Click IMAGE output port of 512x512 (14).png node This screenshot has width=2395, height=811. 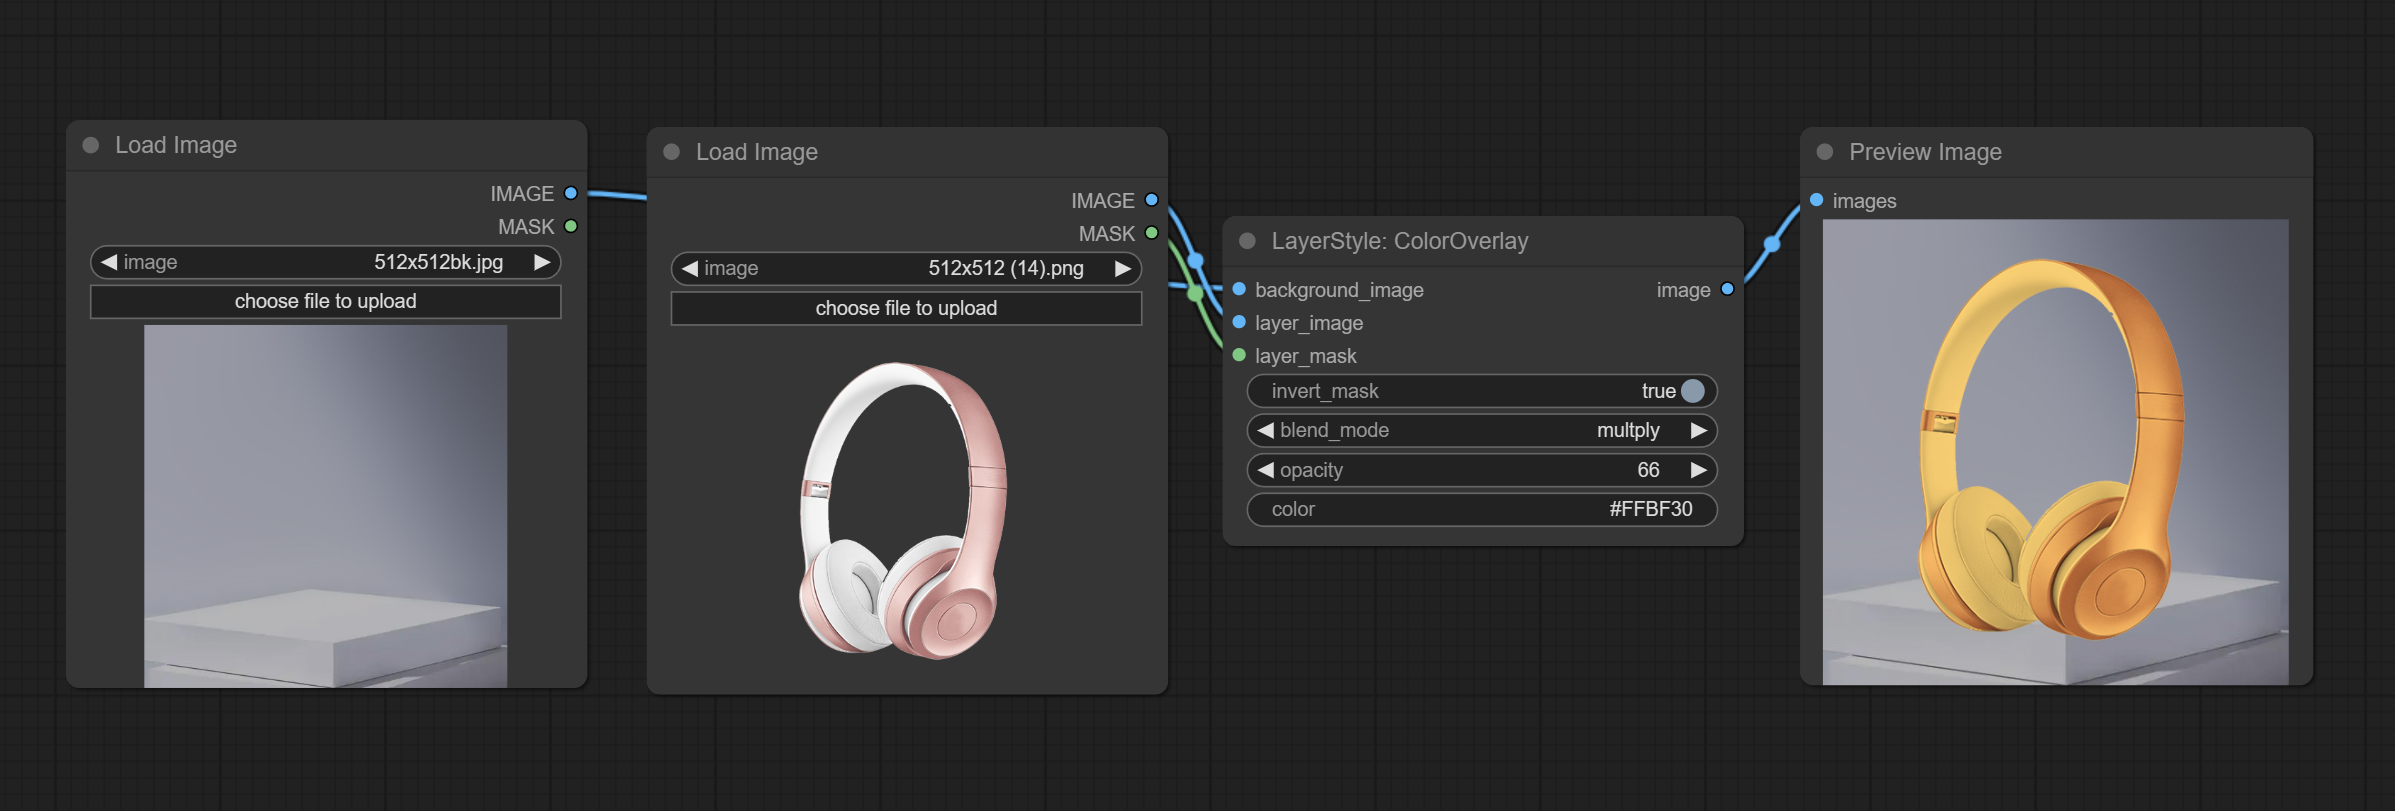coord(1152,200)
